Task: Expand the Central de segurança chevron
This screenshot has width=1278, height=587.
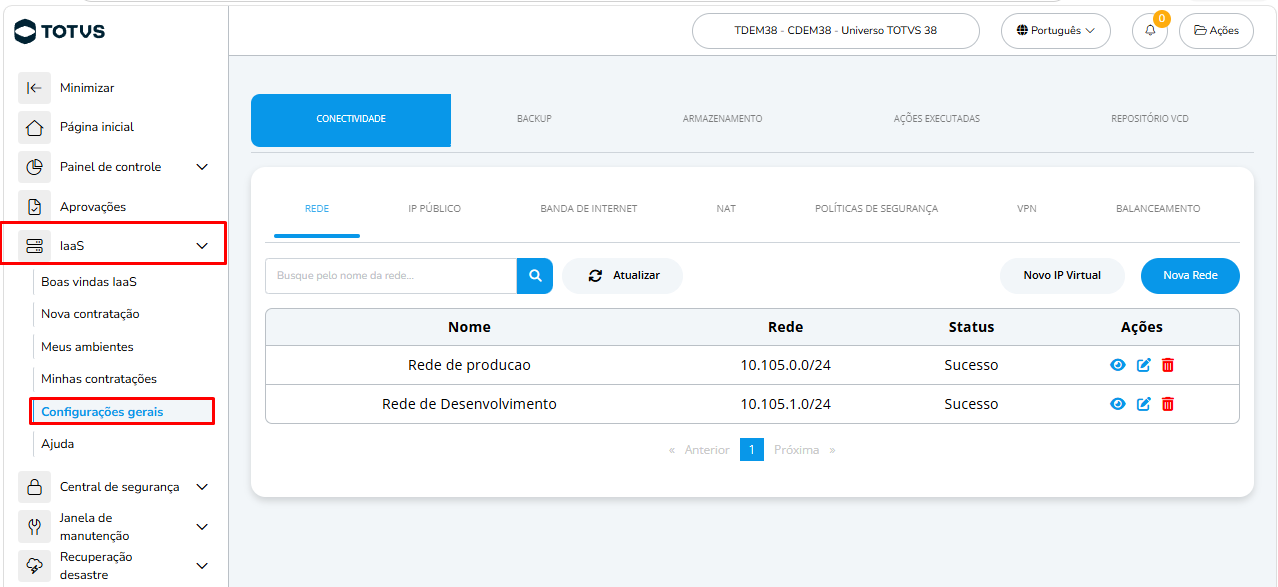Action: [x=202, y=487]
